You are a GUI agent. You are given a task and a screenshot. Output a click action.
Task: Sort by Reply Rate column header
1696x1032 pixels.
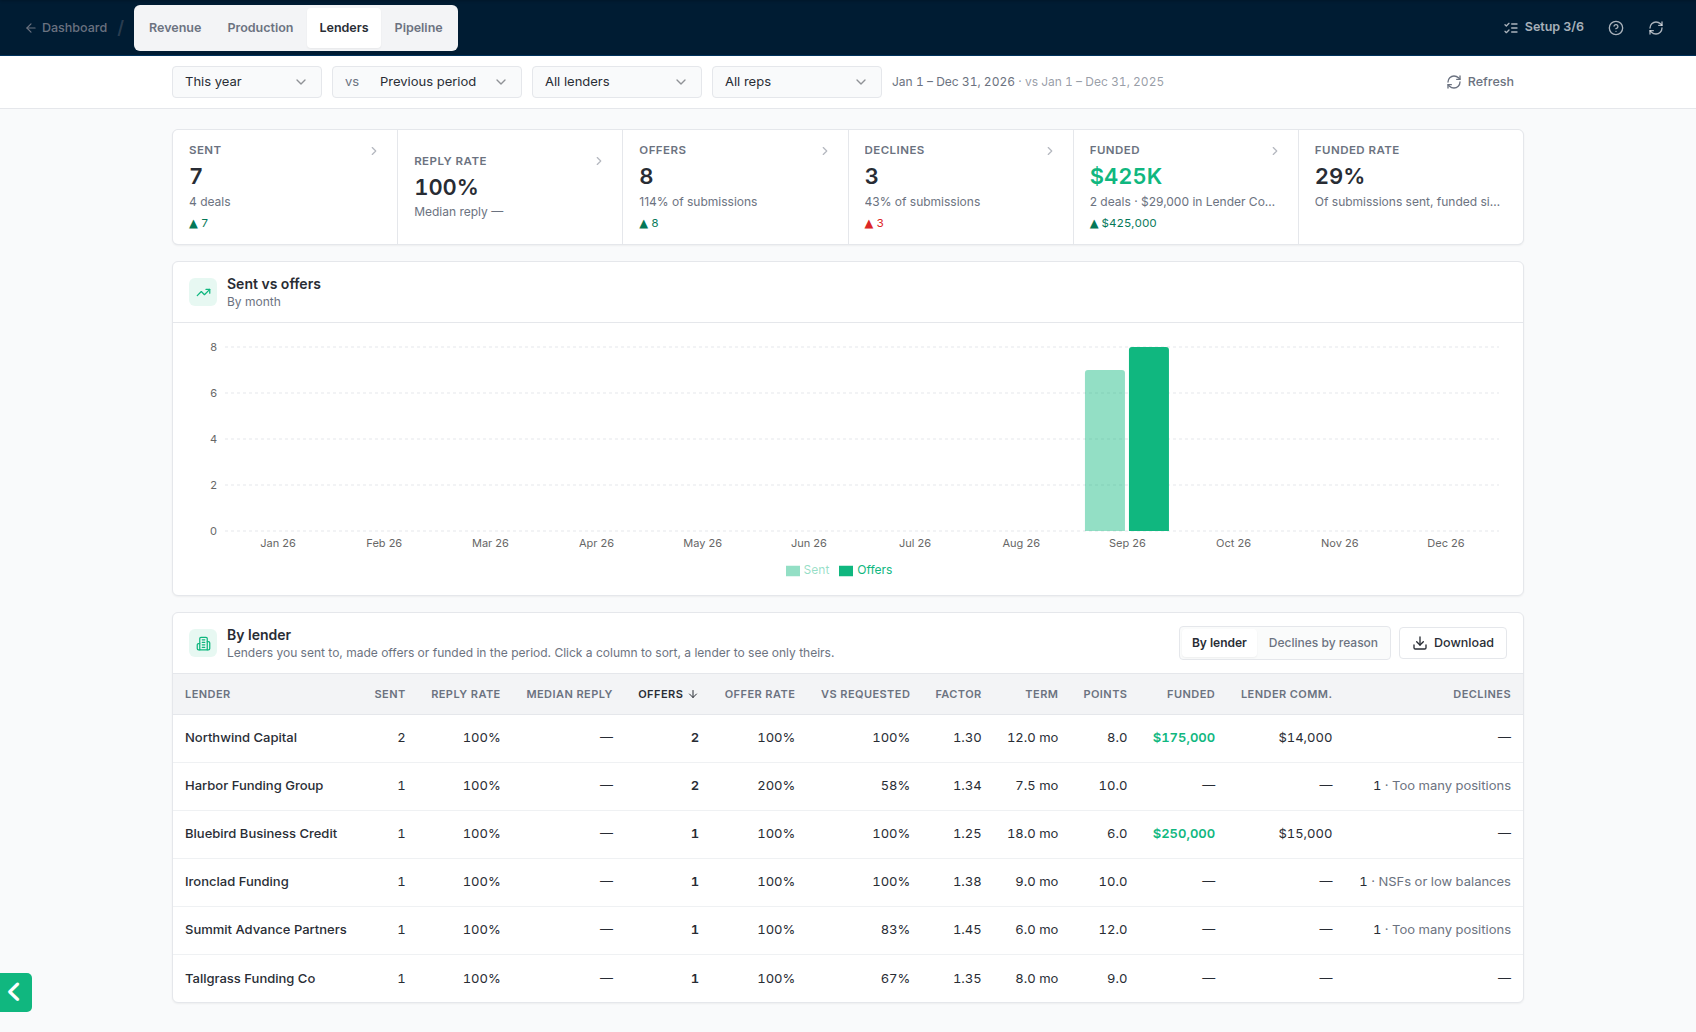[x=465, y=694]
